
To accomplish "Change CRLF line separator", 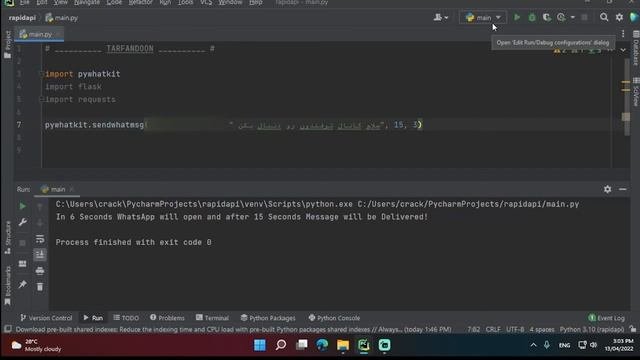I will point(493,329).
